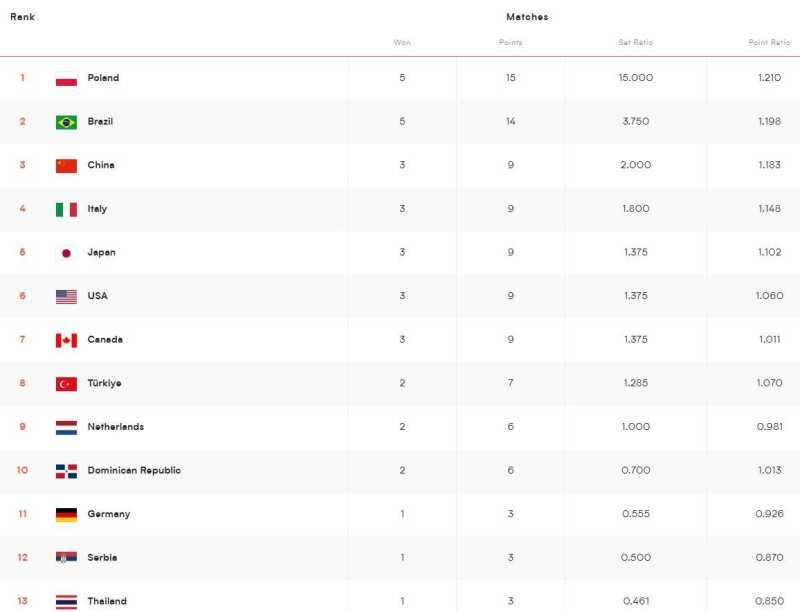Click the Germany flag icon

point(66,515)
